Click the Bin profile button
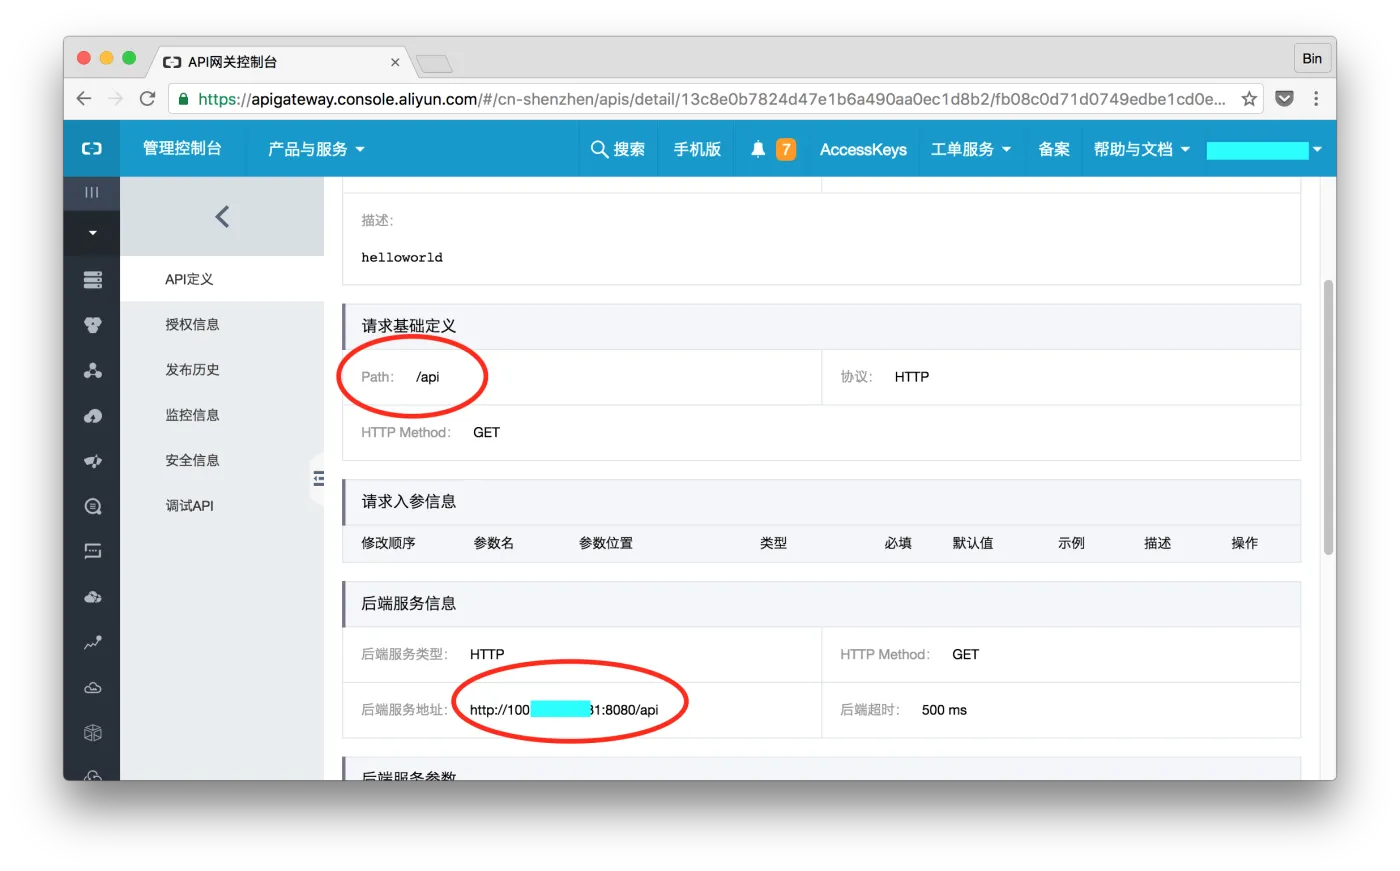This screenshot has width=1400, height=871. tap(1312, 58)
